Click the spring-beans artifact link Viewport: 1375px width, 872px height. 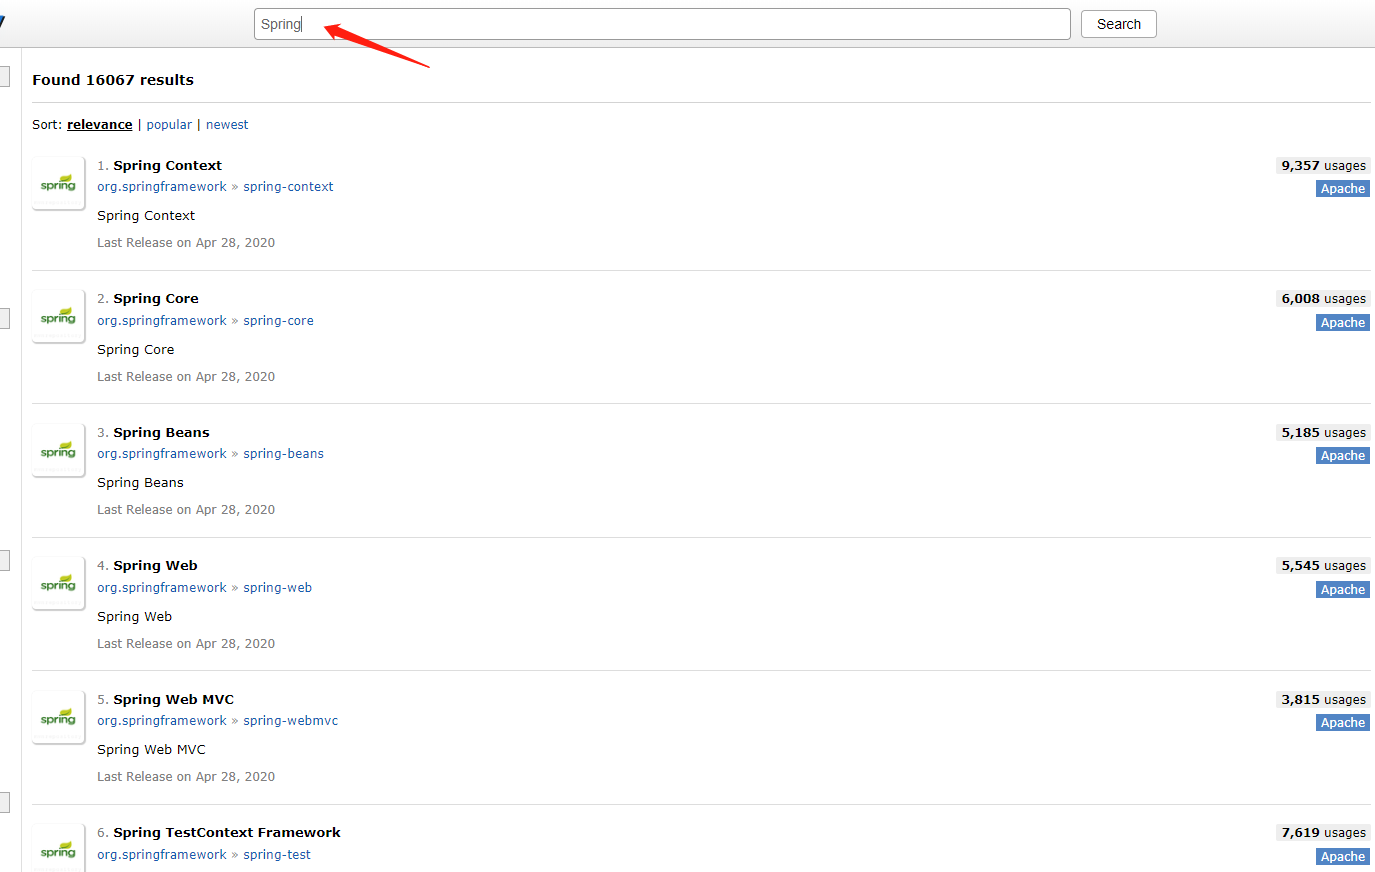click(283, 454)
